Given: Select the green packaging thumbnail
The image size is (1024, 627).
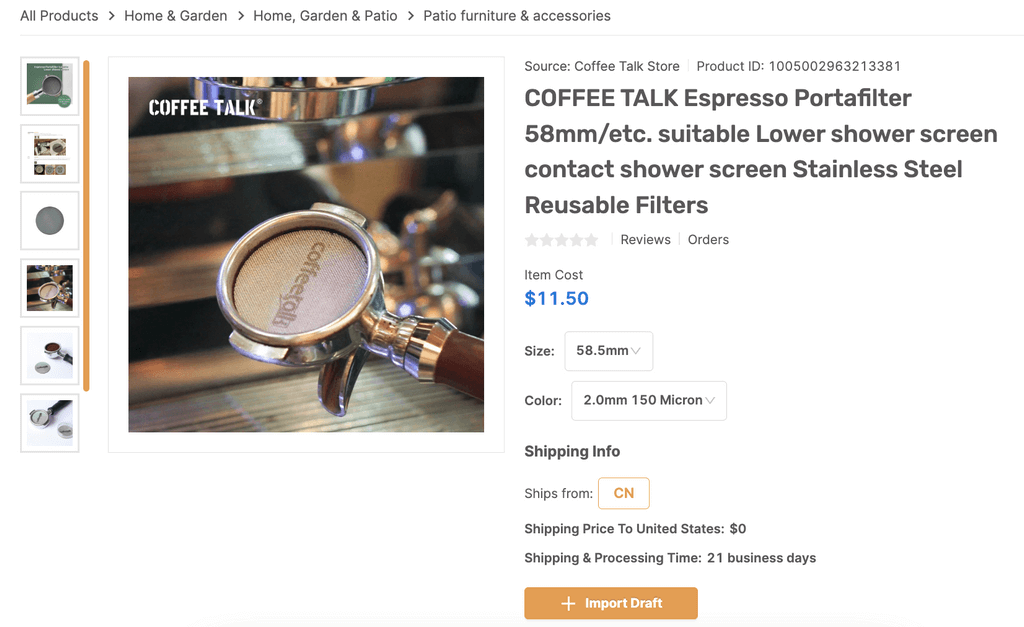Looking at the screenshot, I should pyautogui.click(x=49, y=86).
